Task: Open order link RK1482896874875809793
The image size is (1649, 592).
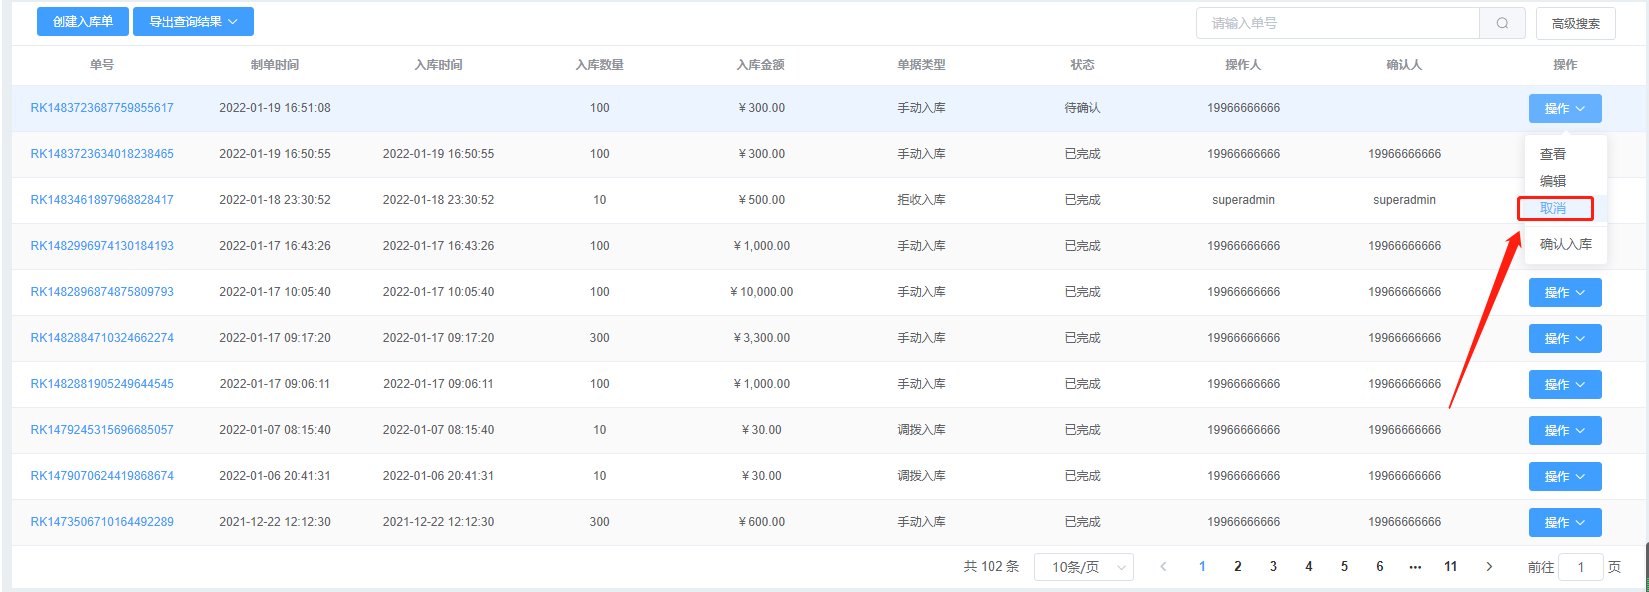Action: coord(102,292)
